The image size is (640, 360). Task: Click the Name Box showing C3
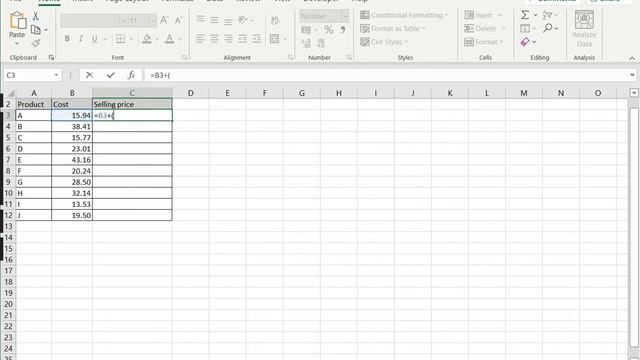28,75
